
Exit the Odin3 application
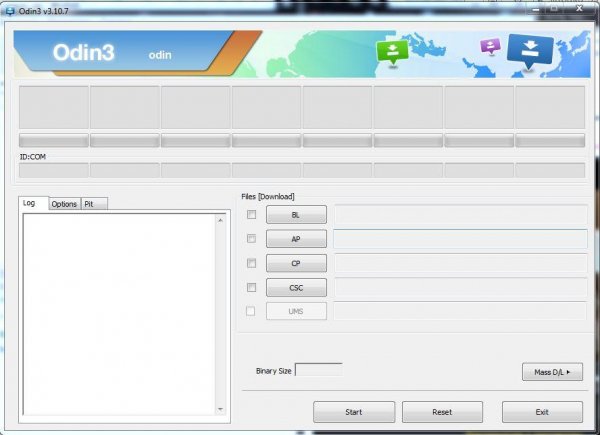(542, 412)
